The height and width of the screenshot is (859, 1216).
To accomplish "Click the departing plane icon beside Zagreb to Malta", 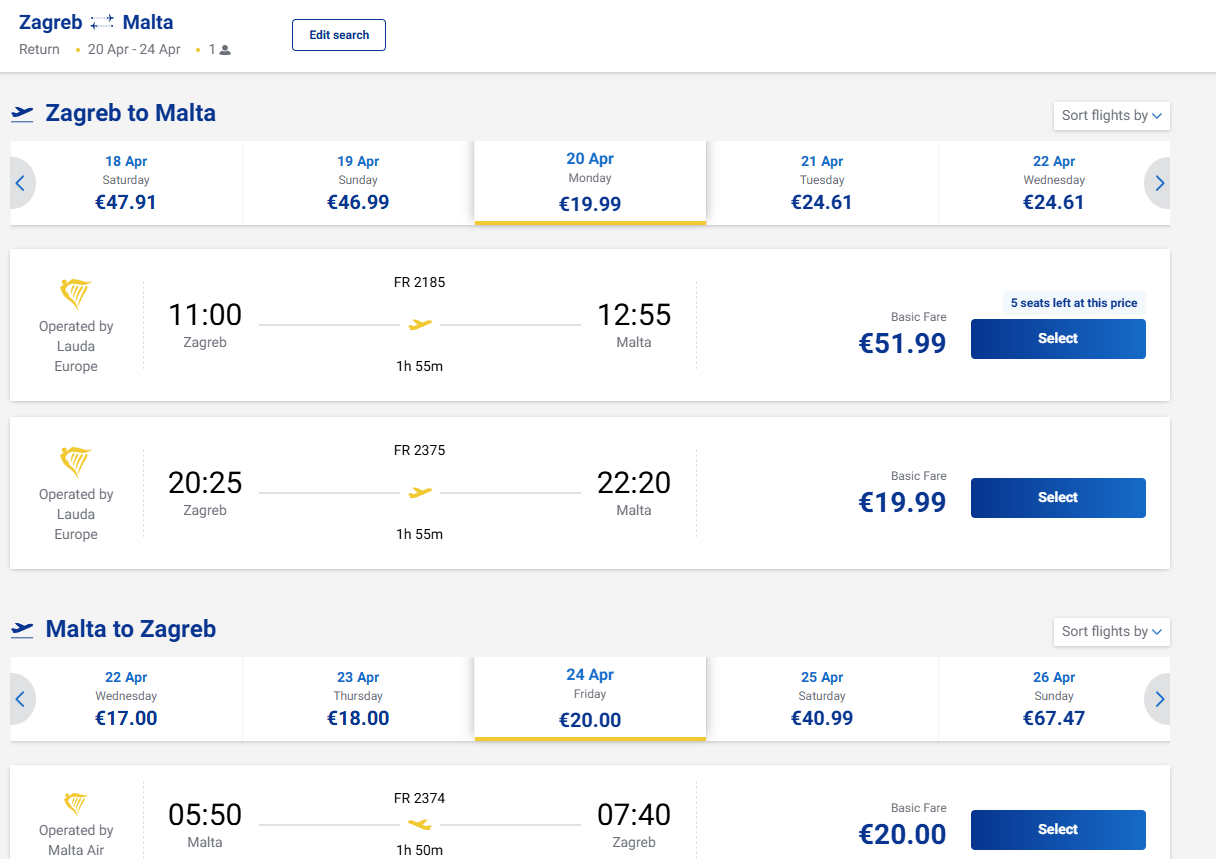I will click(22, 114).
